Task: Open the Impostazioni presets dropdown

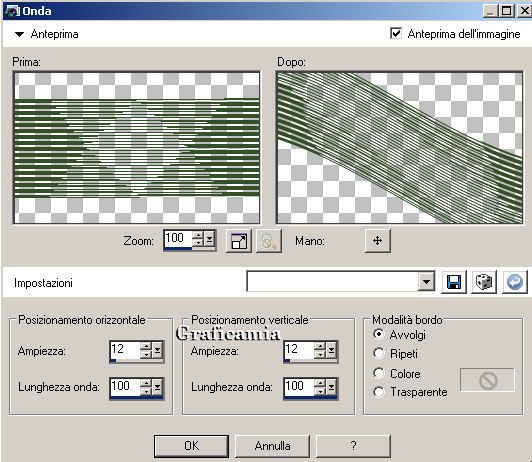Action: click(x=426, y=281)
